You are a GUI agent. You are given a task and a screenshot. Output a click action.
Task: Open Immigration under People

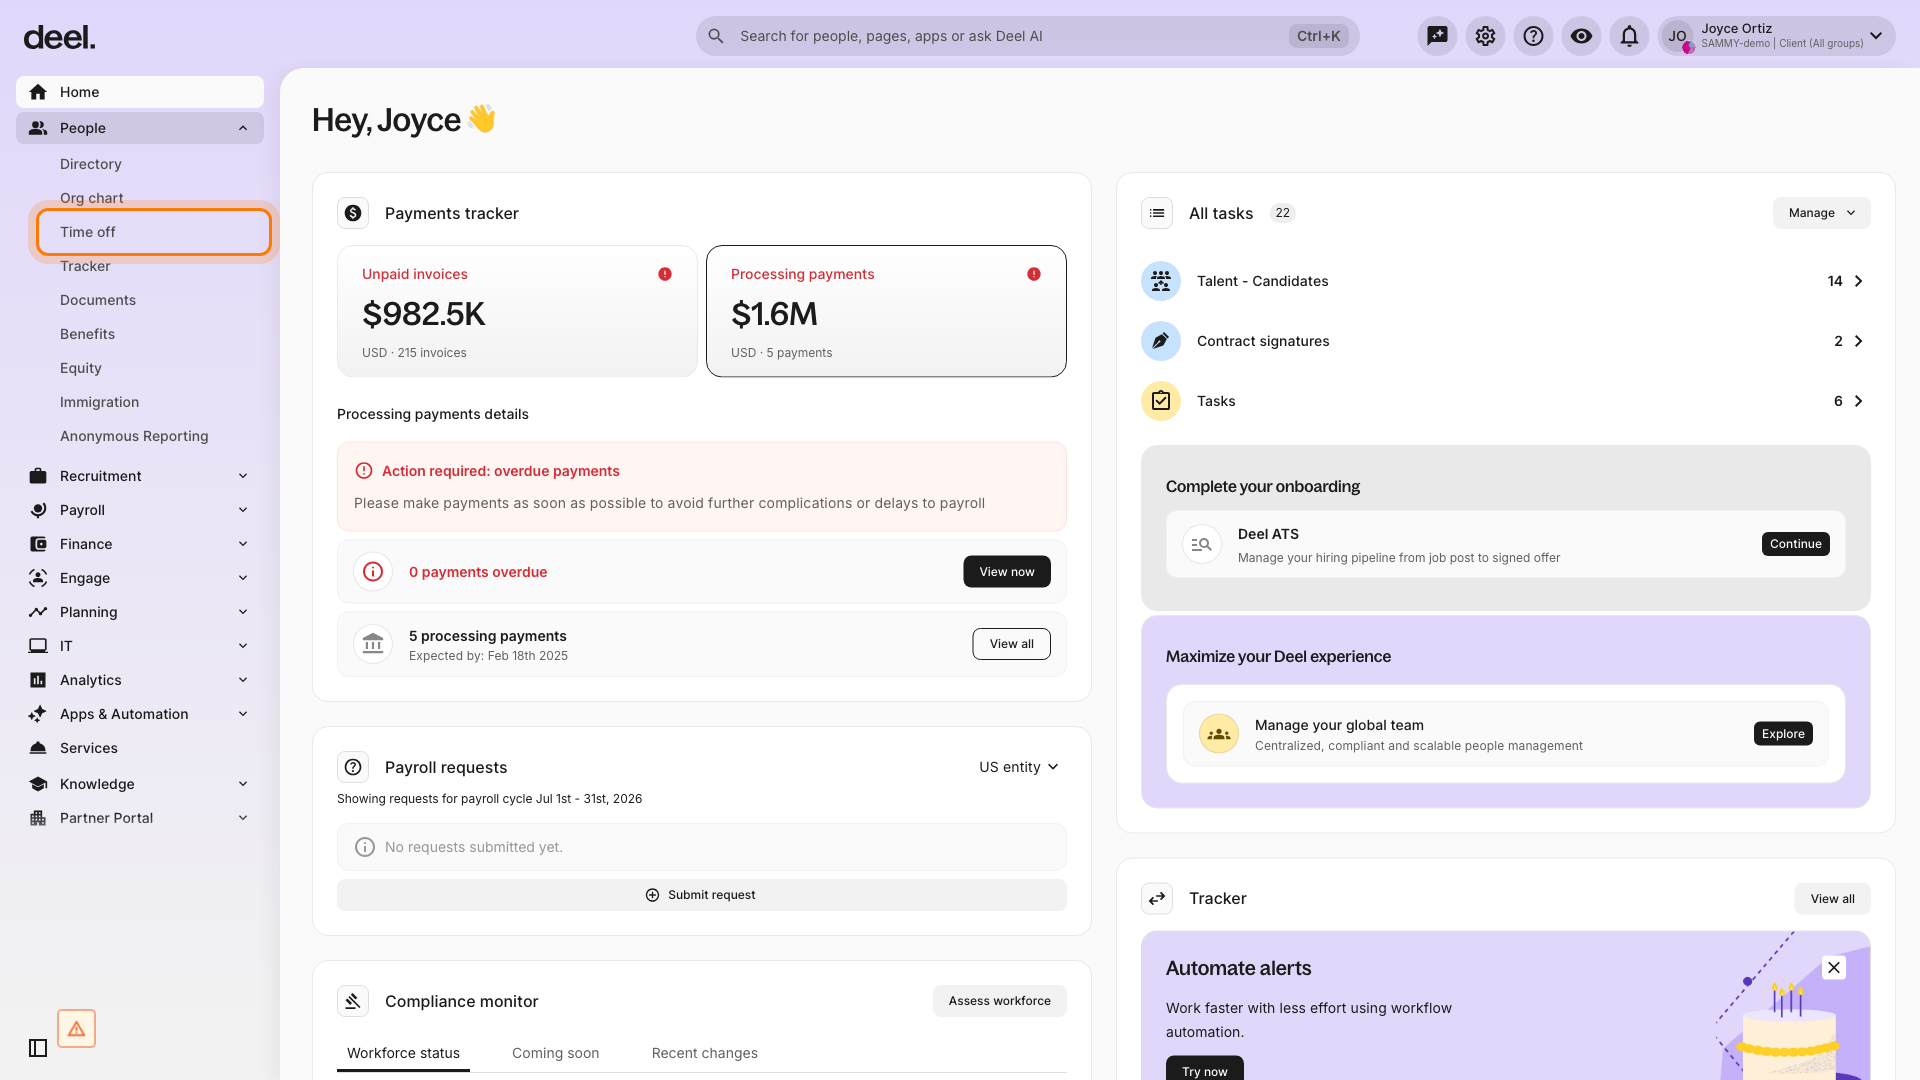pos(99,402)
